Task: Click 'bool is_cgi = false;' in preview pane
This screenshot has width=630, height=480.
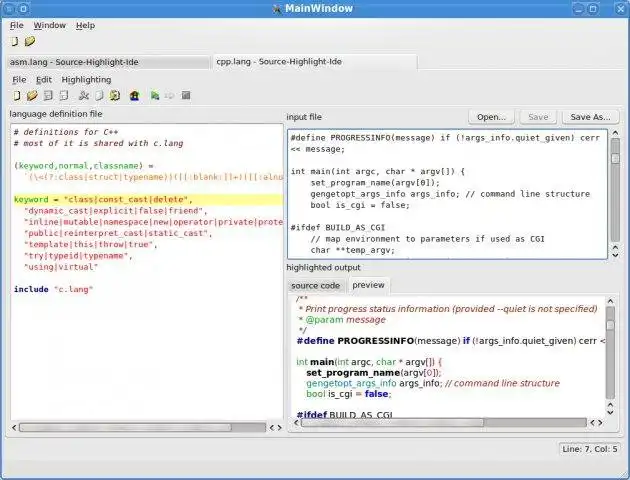Action: [x=349, y=394]
